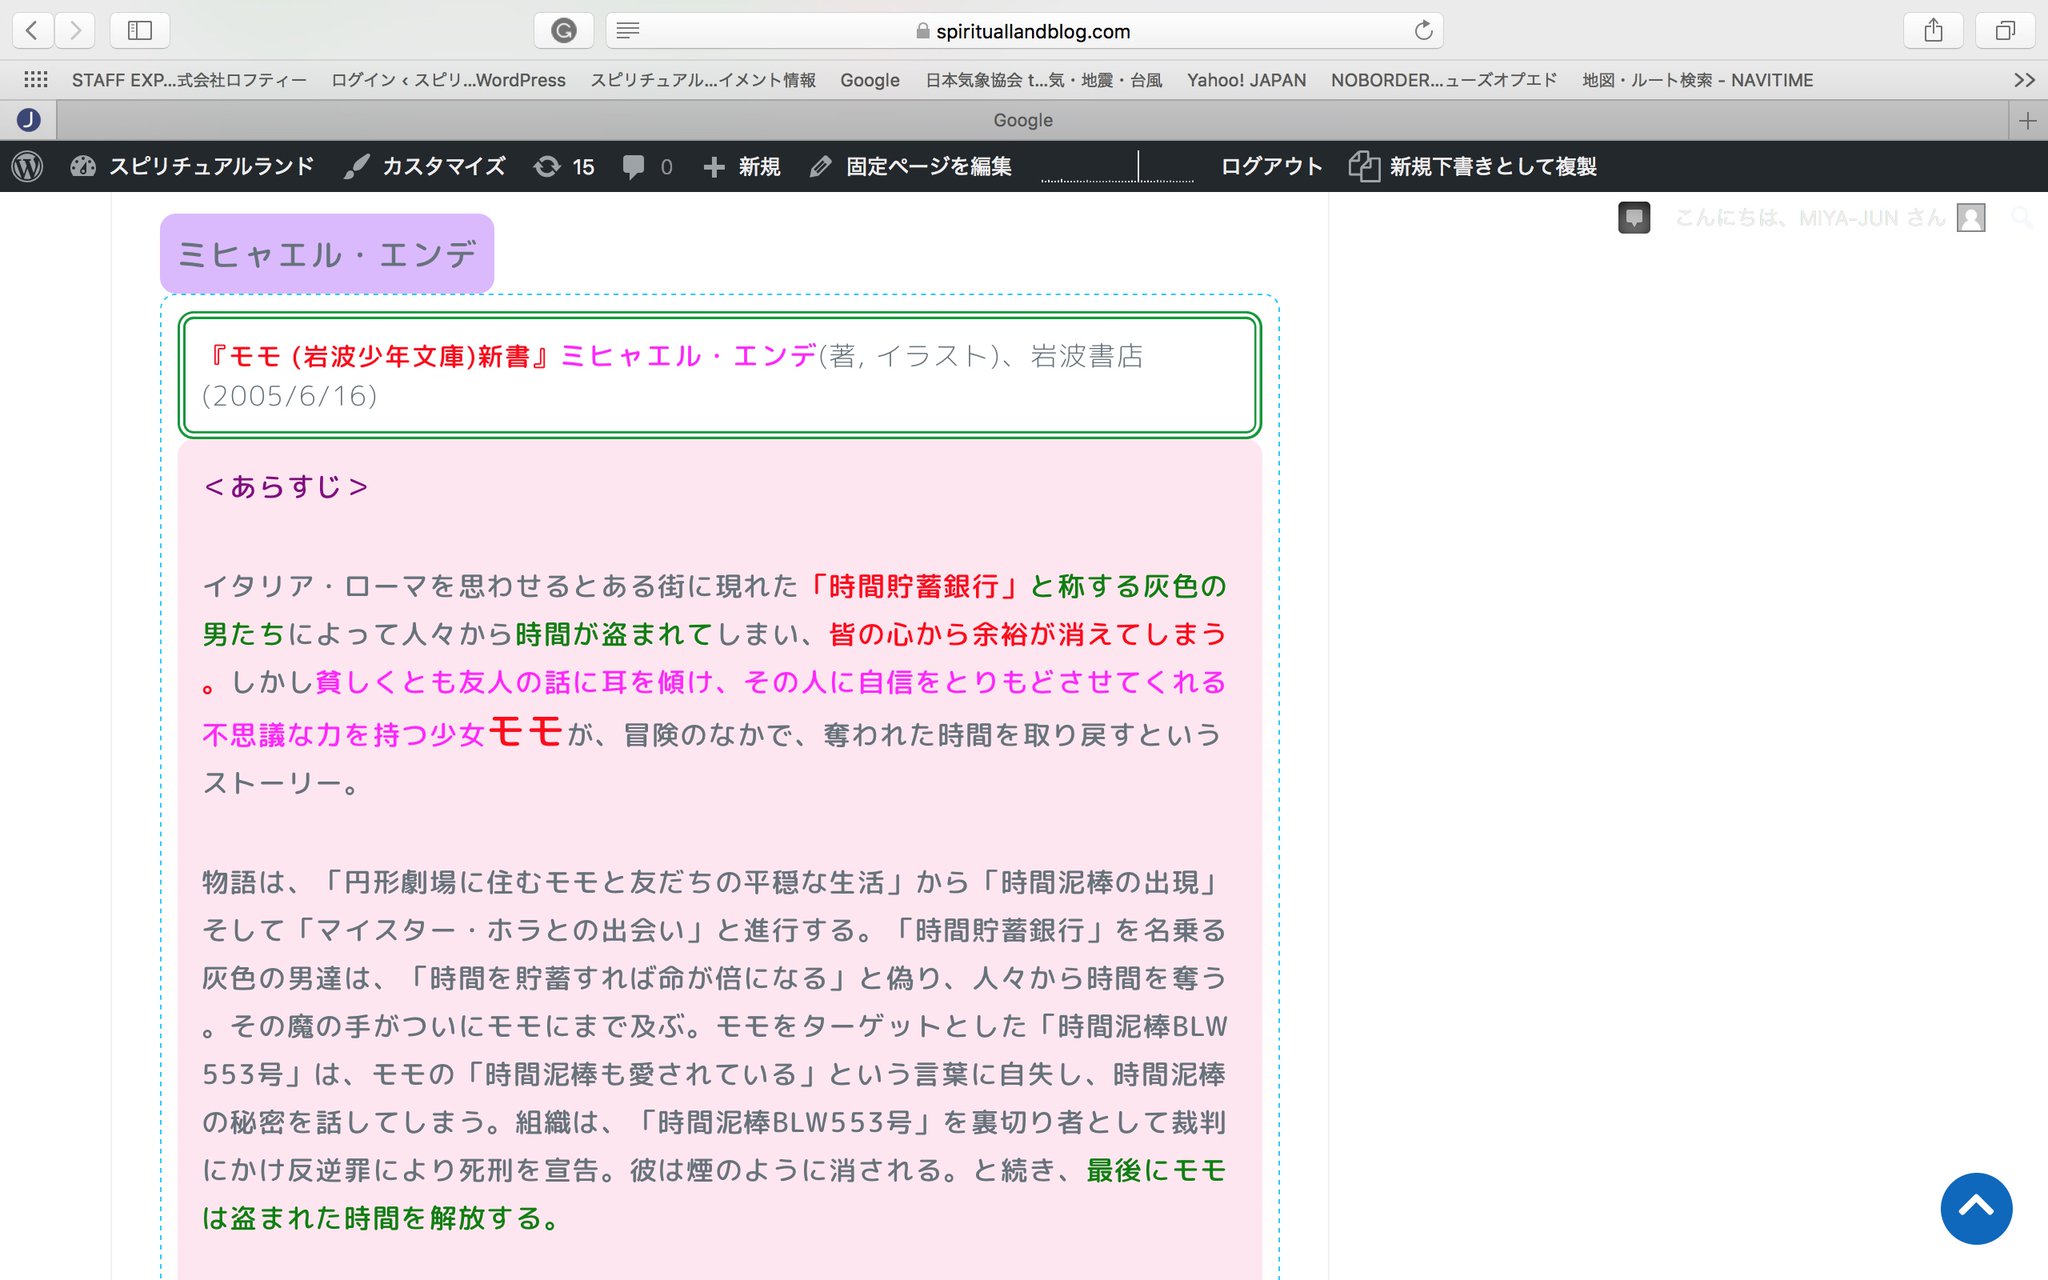This screenshot has height=1280, width=2048.
Task: Open new tab with plus icon
Action: (x=2028, y=120)
